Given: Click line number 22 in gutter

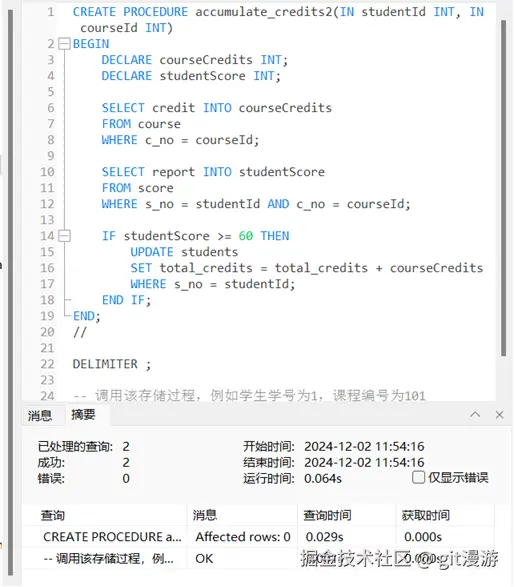Looking at the screenshot, I should [47, 364].
